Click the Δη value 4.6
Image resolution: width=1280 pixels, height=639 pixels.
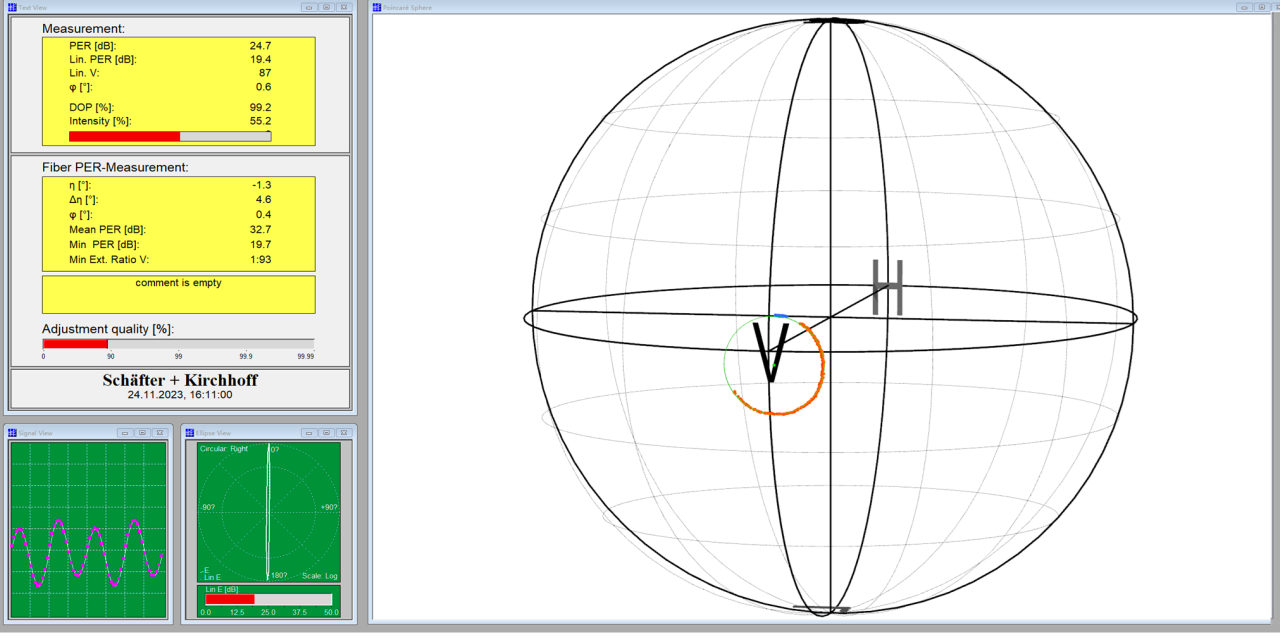(x=264, y=199)
